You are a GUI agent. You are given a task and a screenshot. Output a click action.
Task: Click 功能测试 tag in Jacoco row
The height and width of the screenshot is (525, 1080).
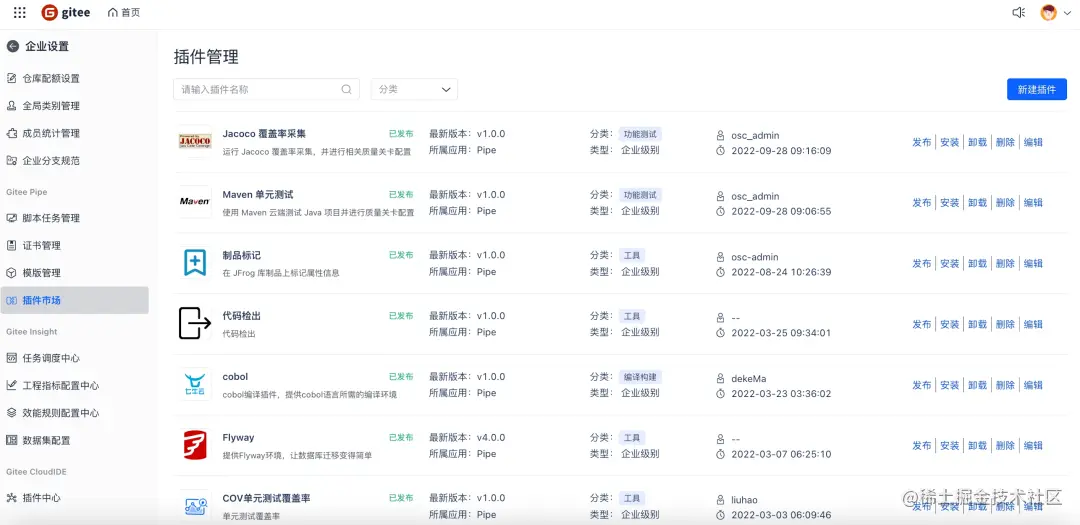coord(640,134)
